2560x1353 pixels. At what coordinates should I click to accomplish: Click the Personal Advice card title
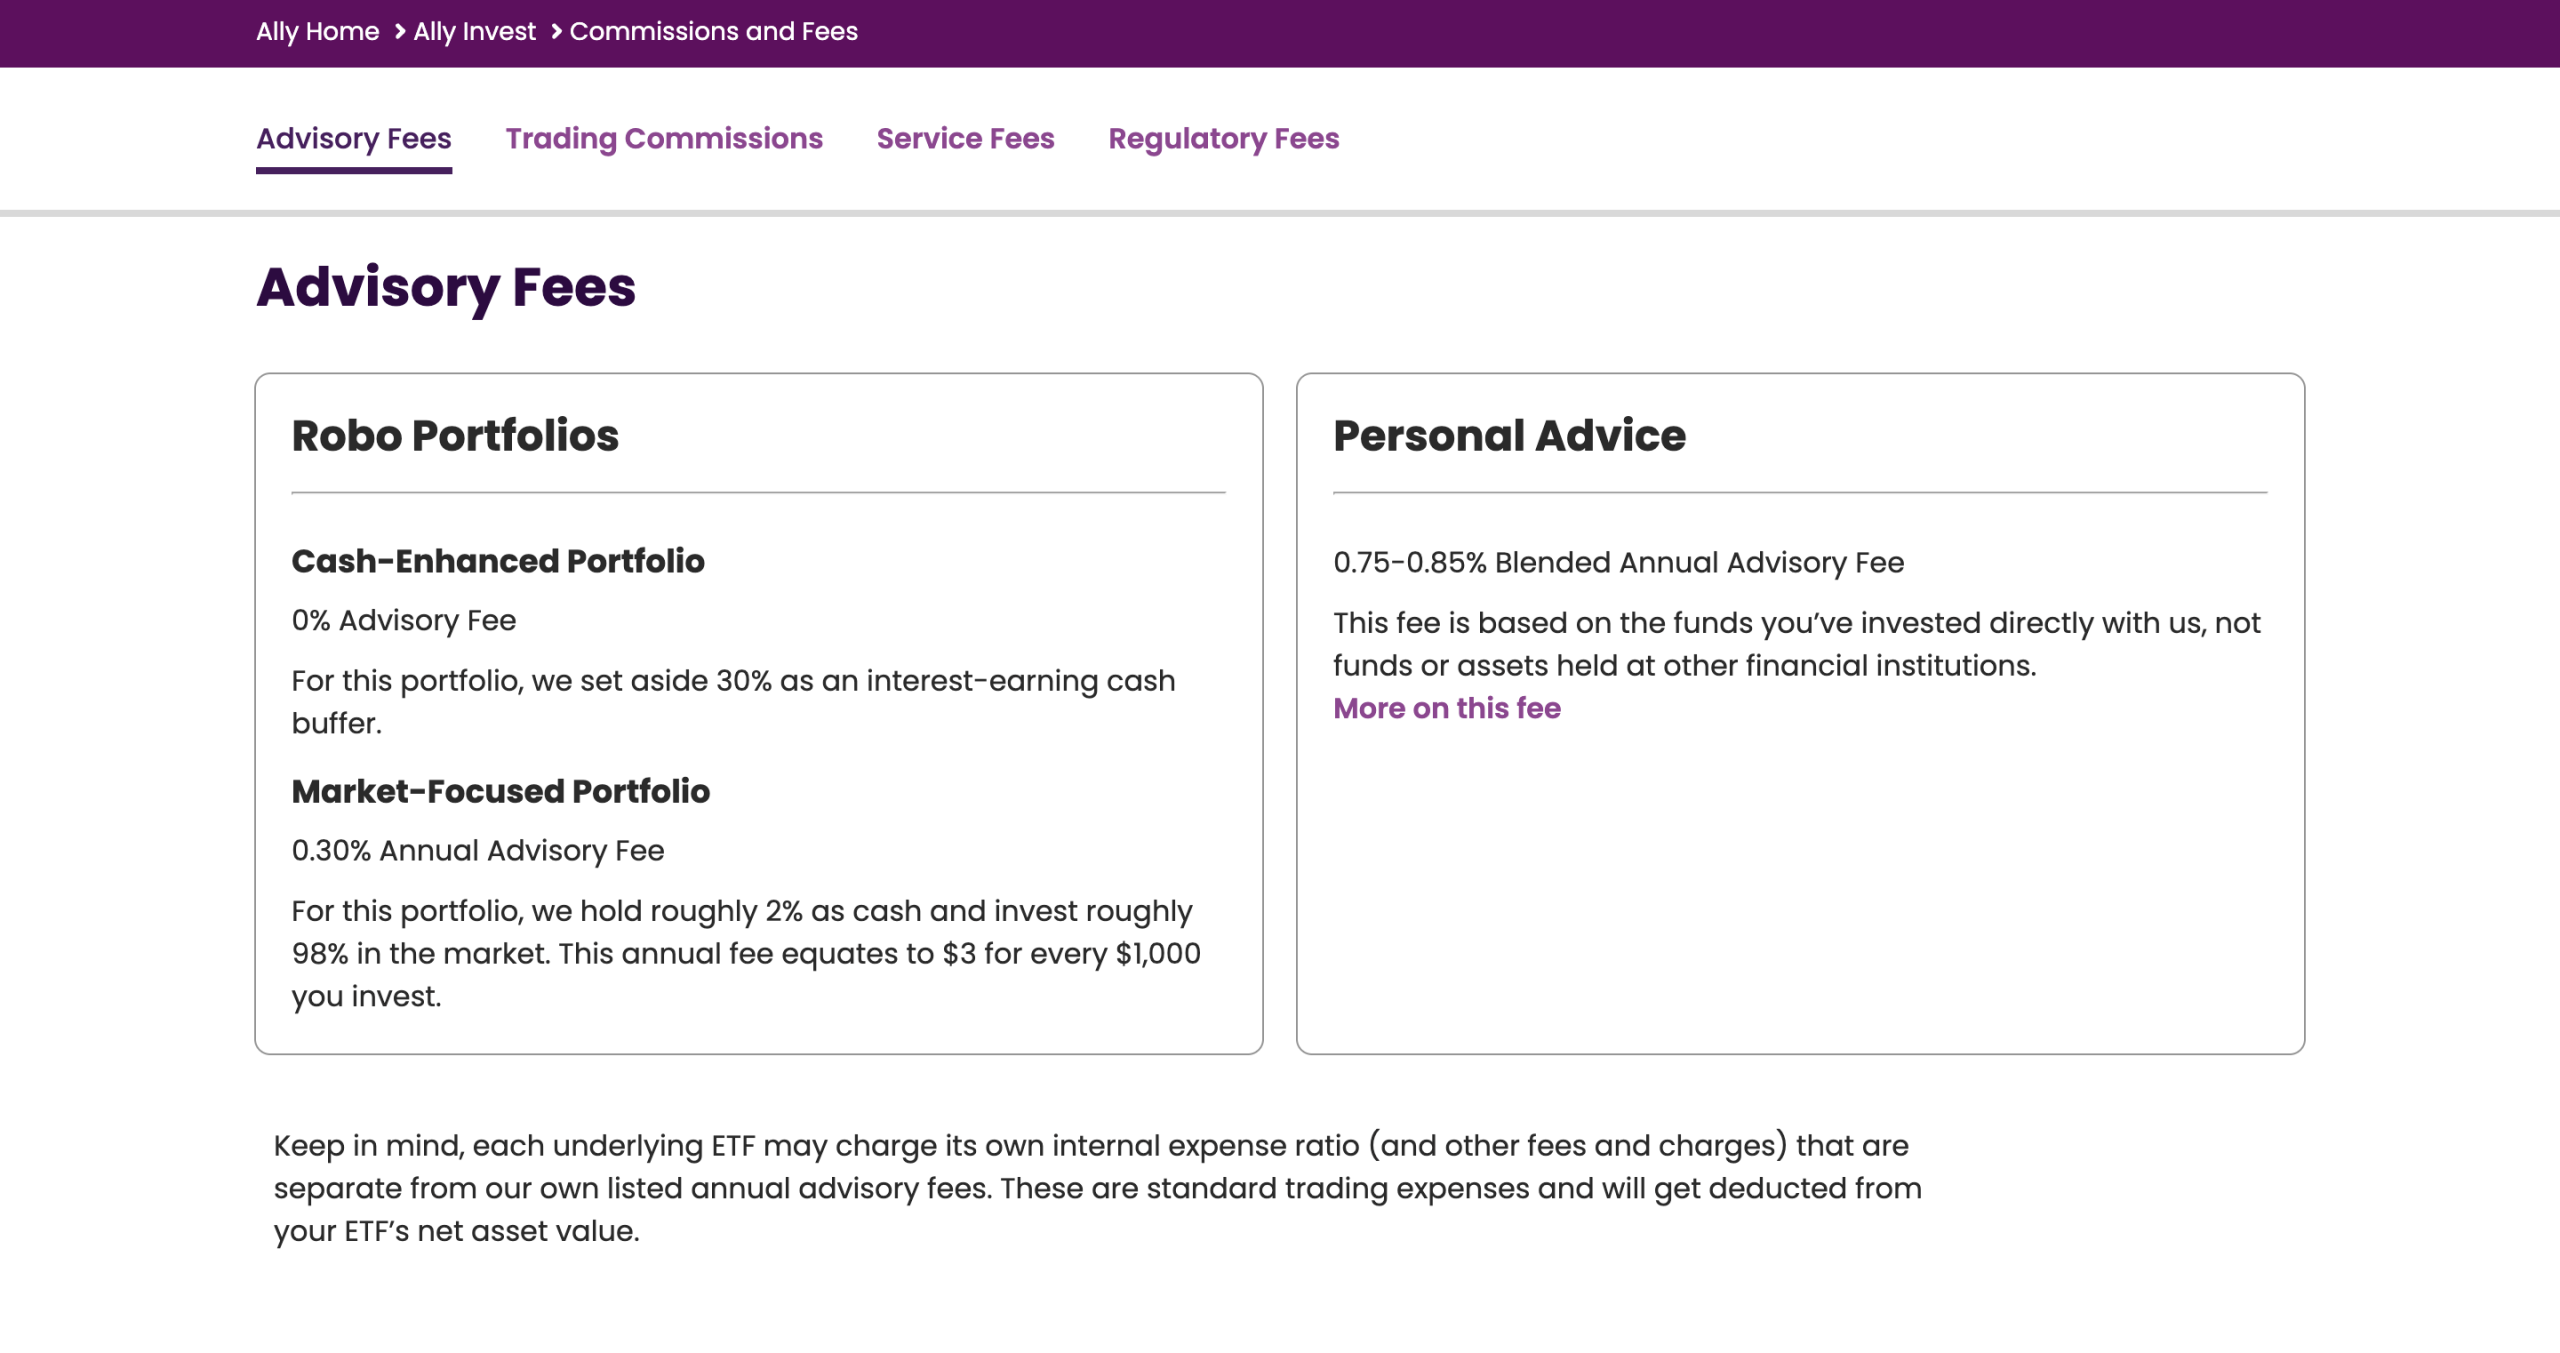point(1509,436)
